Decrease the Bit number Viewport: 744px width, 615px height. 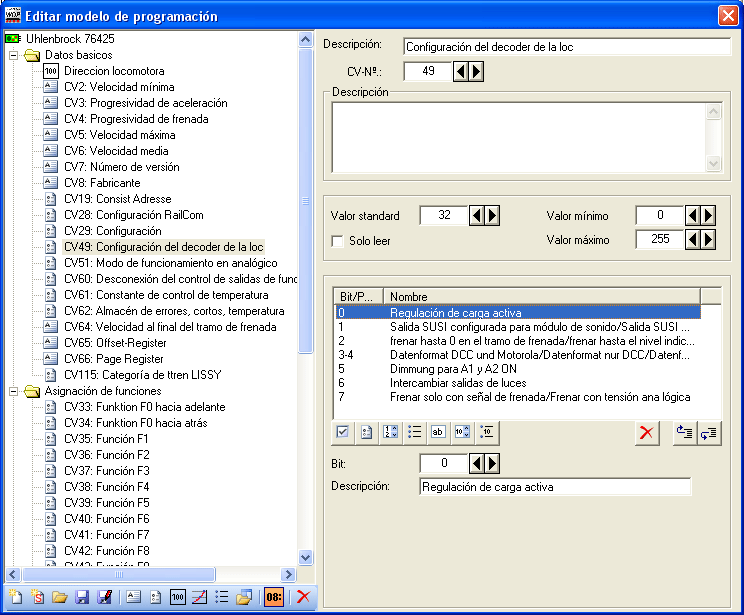pos(476,463)
